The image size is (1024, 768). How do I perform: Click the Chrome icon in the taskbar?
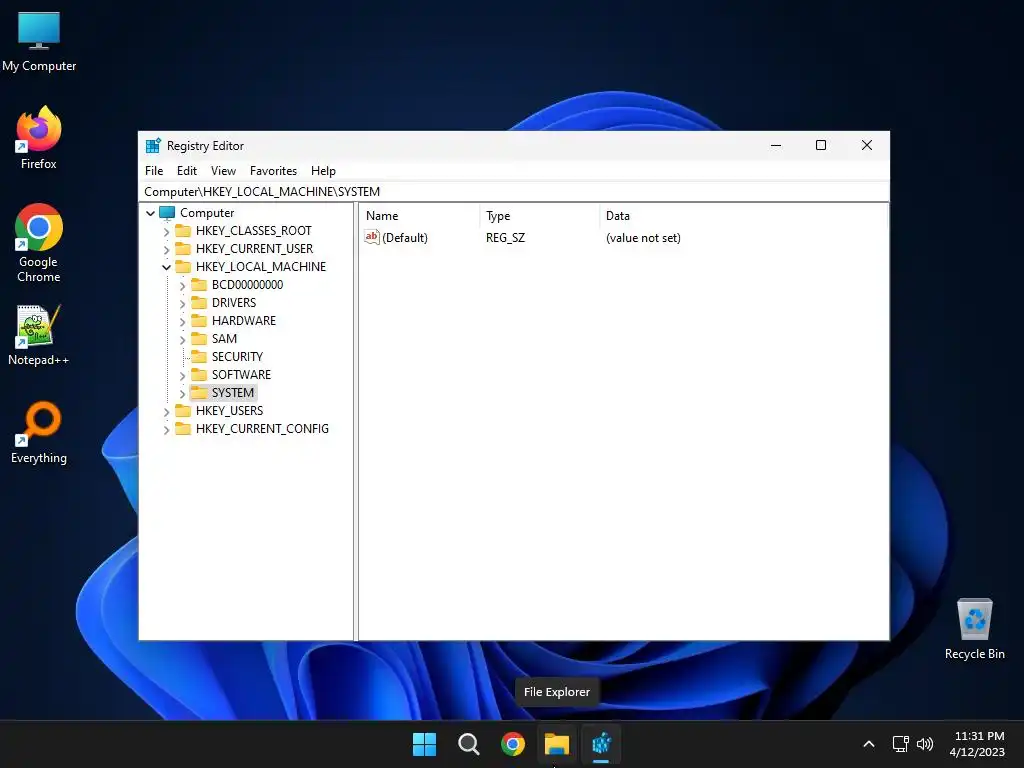[513, 744]
